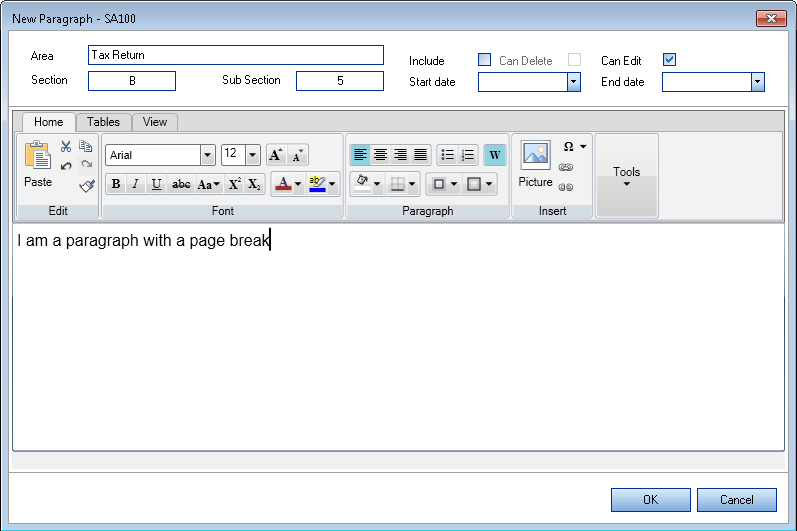This screenshot has height=531, width=797.
Task: Insert a Picture
Action: [x=535, y=164]
